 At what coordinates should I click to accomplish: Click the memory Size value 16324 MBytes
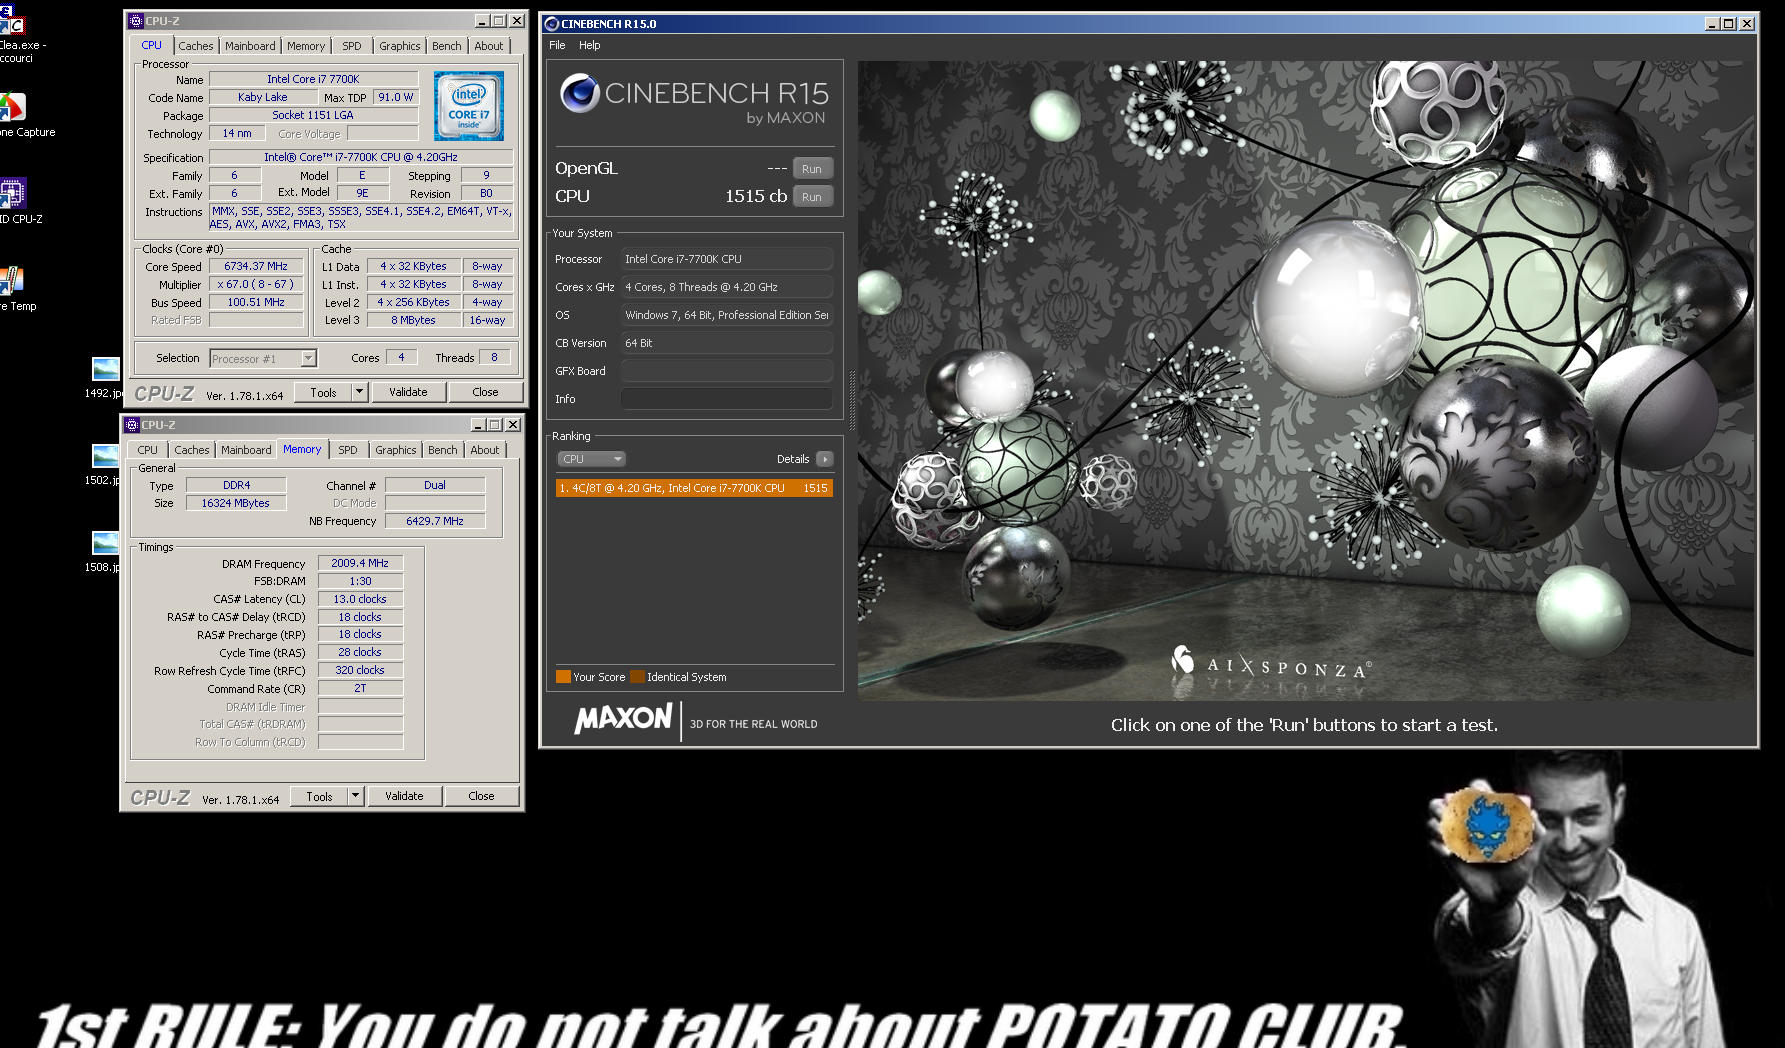tap(236, 503)
